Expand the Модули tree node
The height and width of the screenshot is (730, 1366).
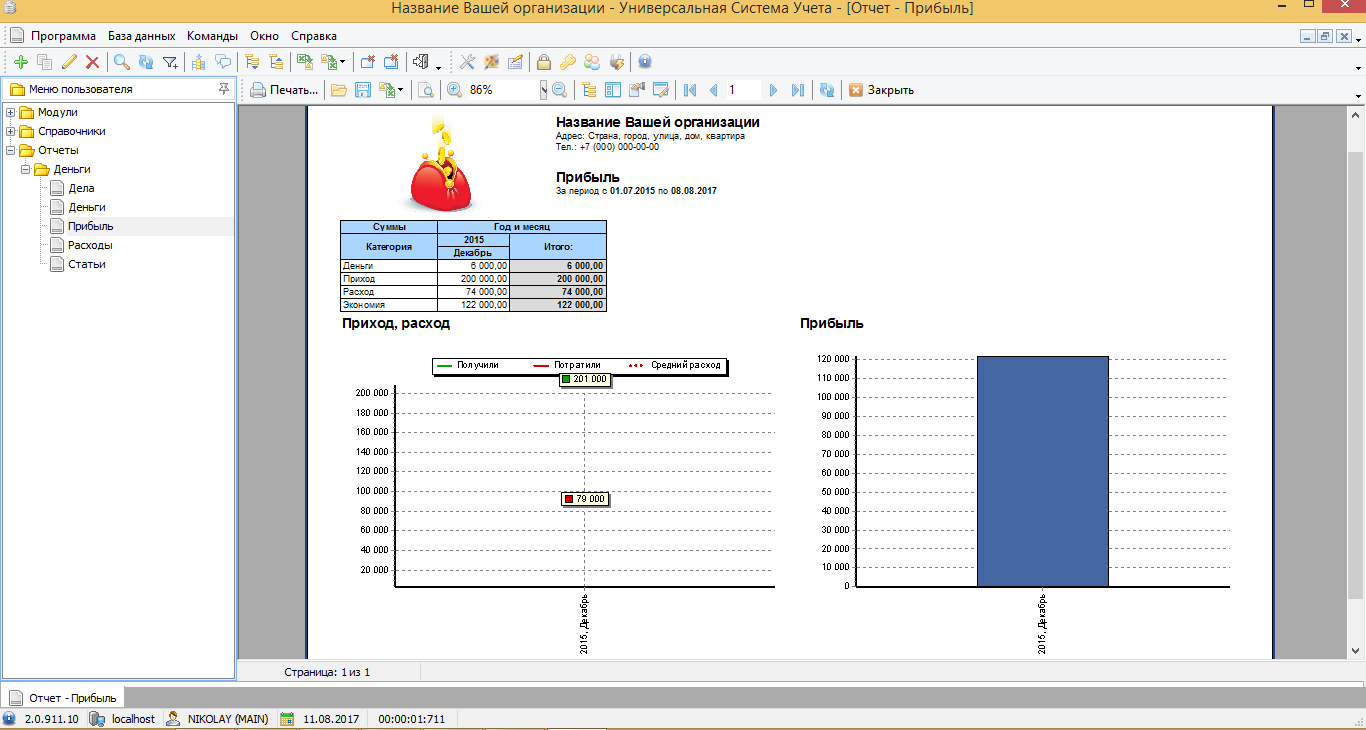pos(10,112)
